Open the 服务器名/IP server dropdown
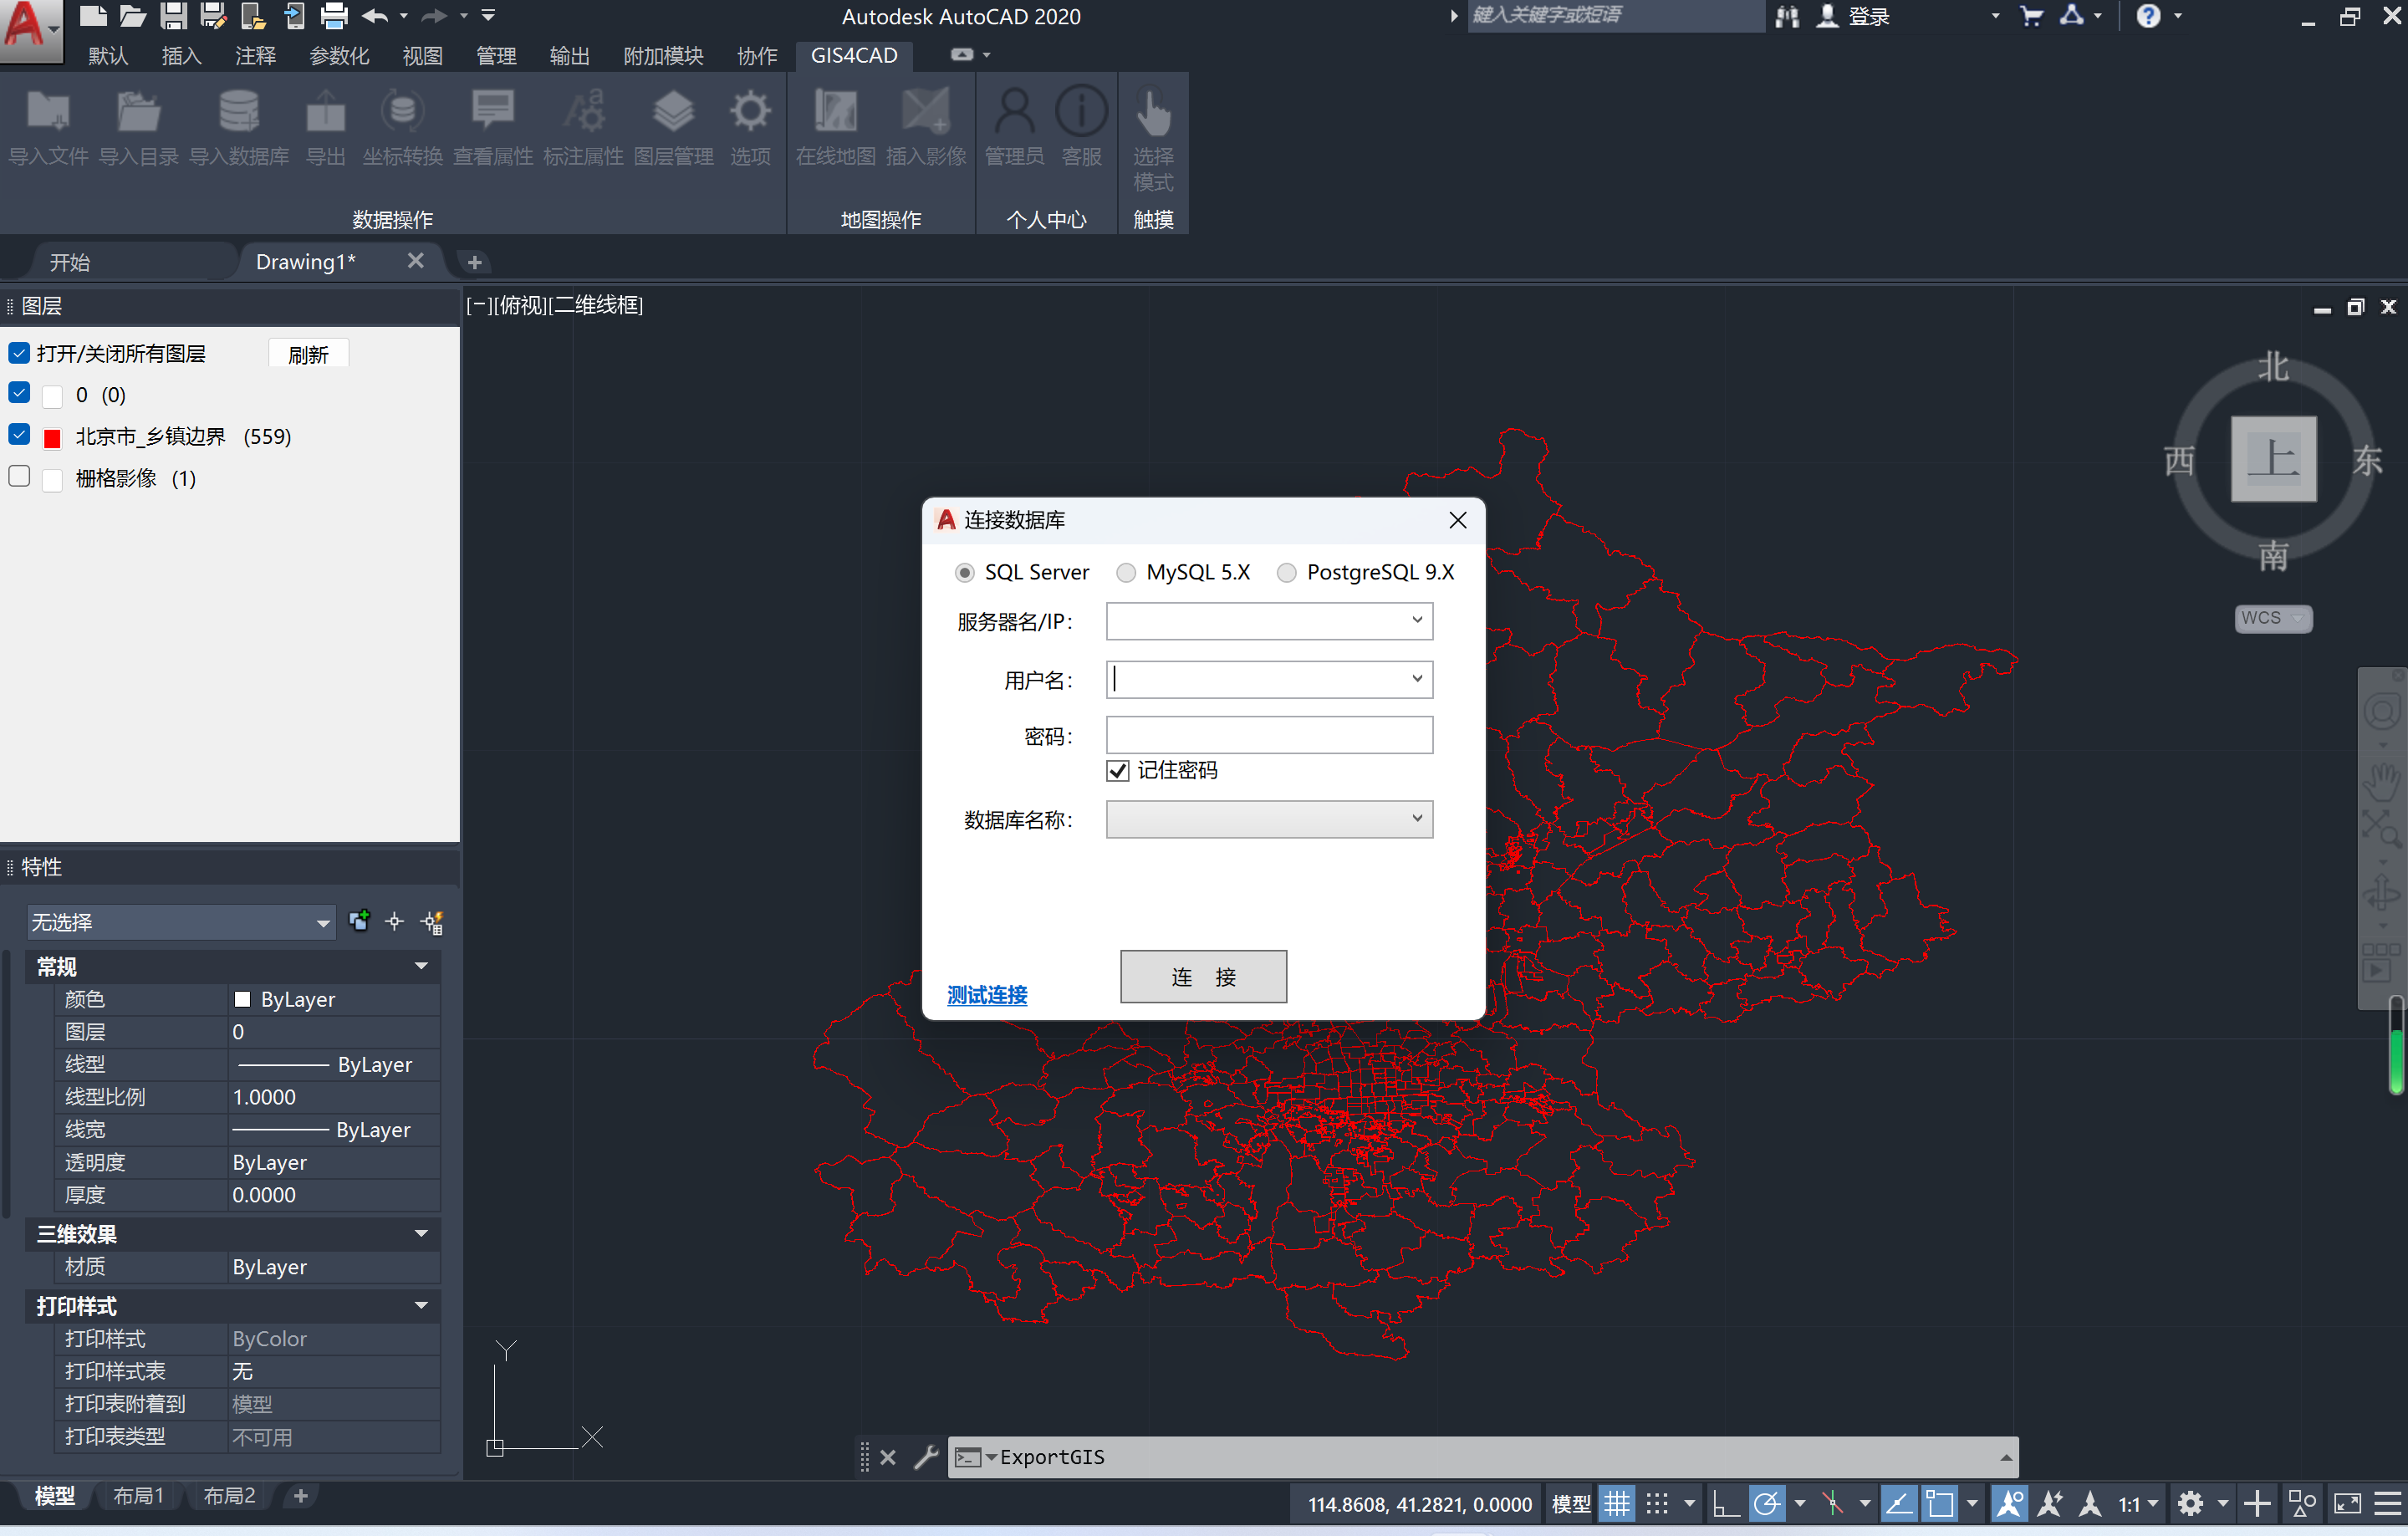Viewport: 2408px width, 1536px height. (x=1416, y=620)
